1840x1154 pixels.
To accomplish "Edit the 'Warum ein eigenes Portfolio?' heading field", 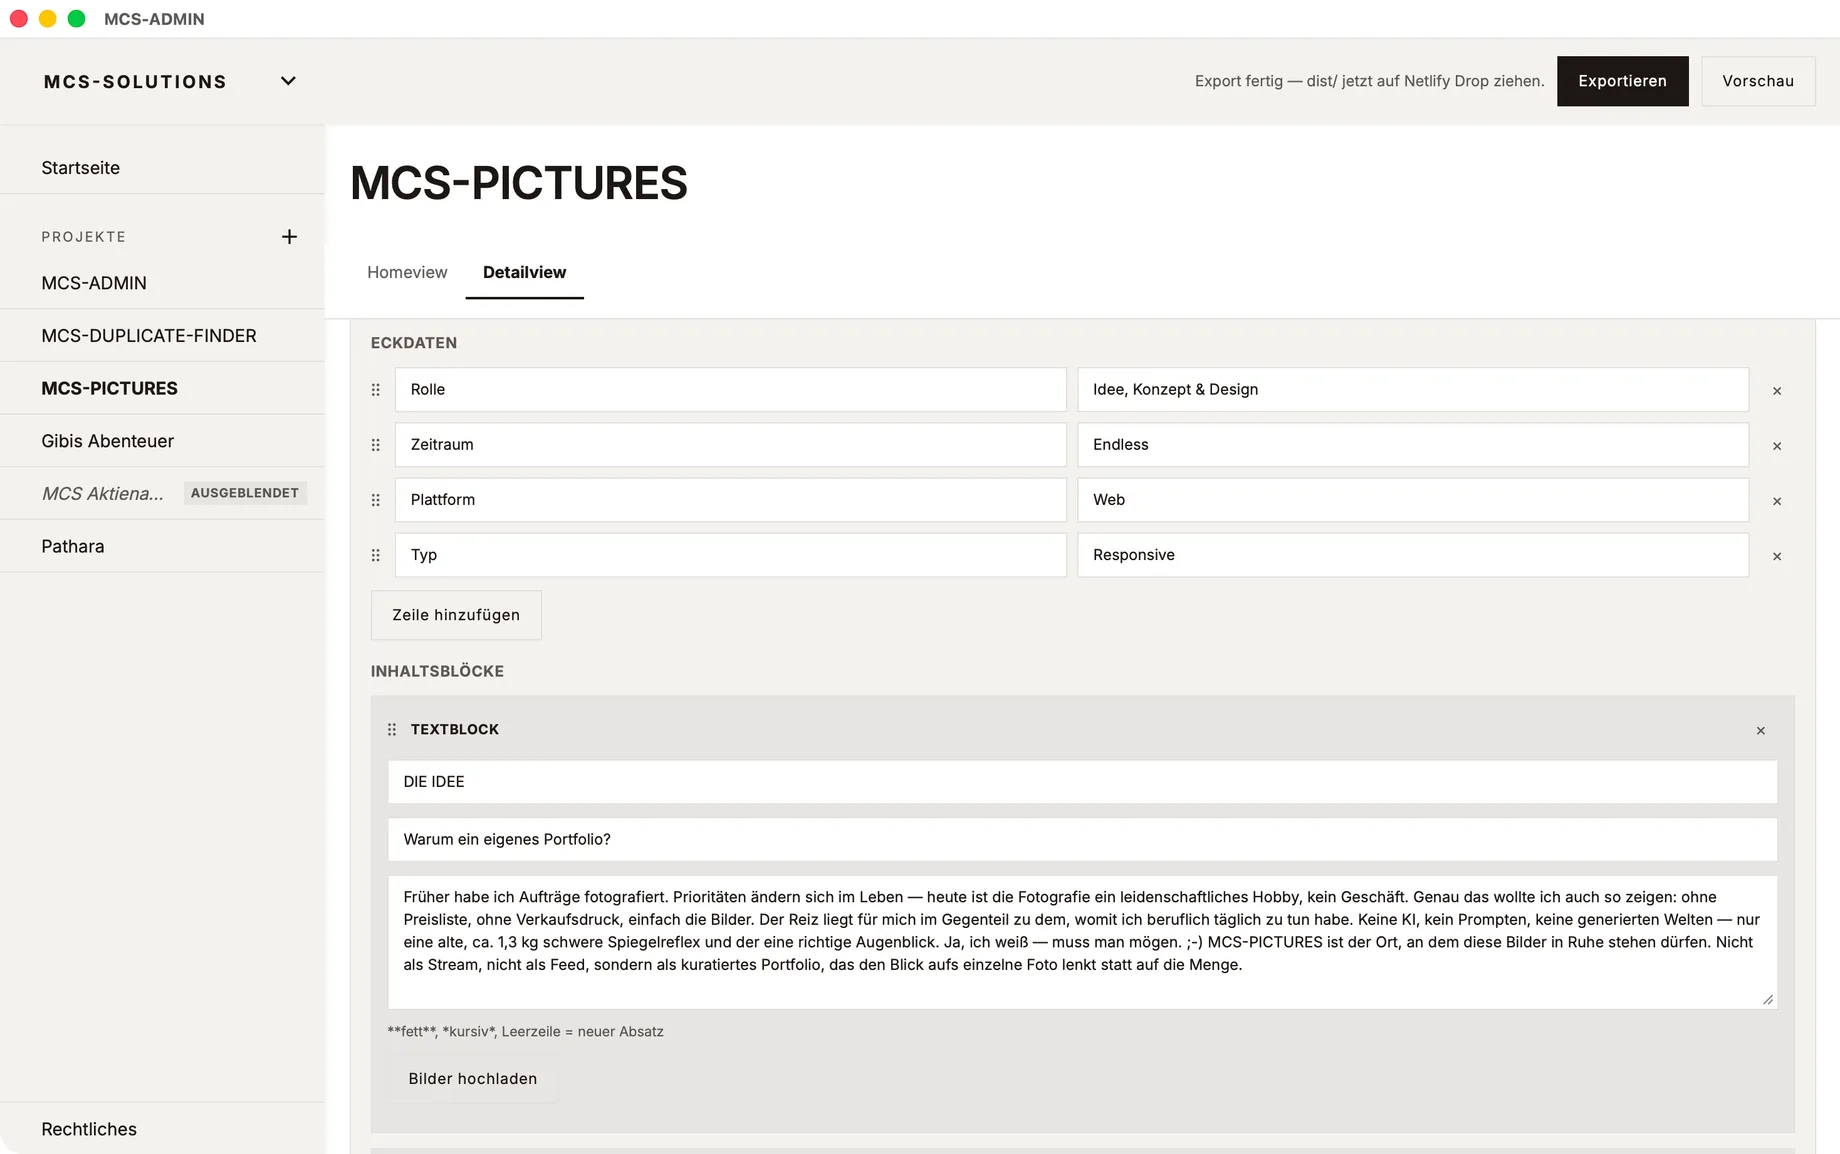I will (x=1082, y=839).
